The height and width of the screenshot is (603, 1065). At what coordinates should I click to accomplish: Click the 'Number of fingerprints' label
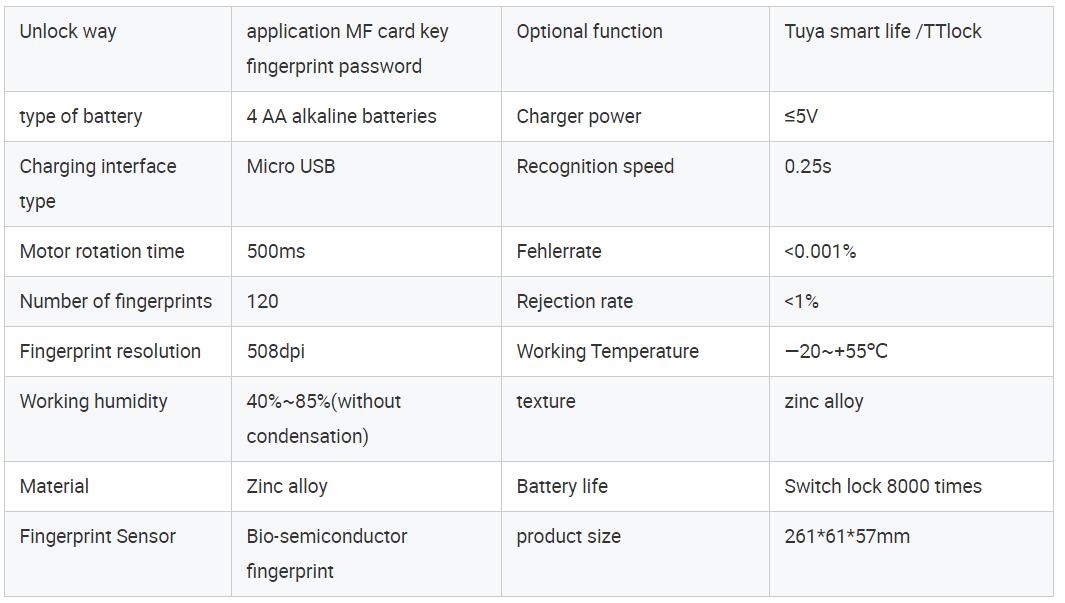[115, 302]
